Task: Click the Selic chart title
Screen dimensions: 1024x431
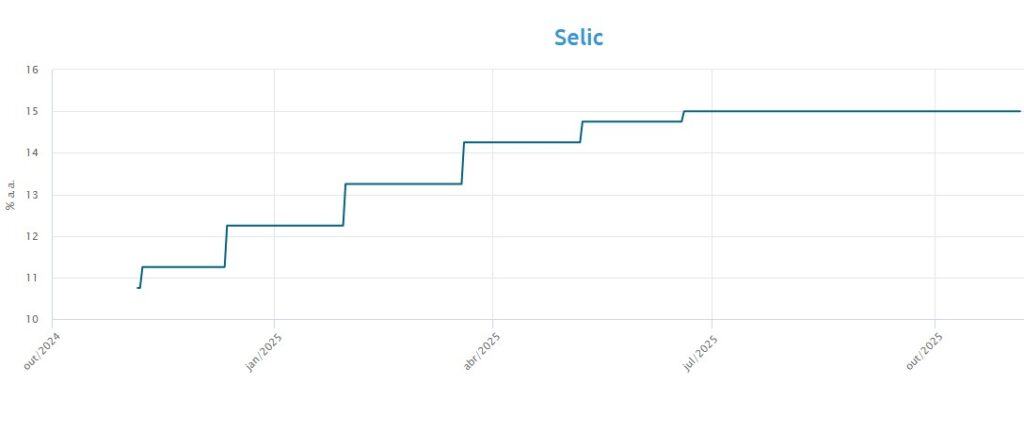Action: point(579,38)
